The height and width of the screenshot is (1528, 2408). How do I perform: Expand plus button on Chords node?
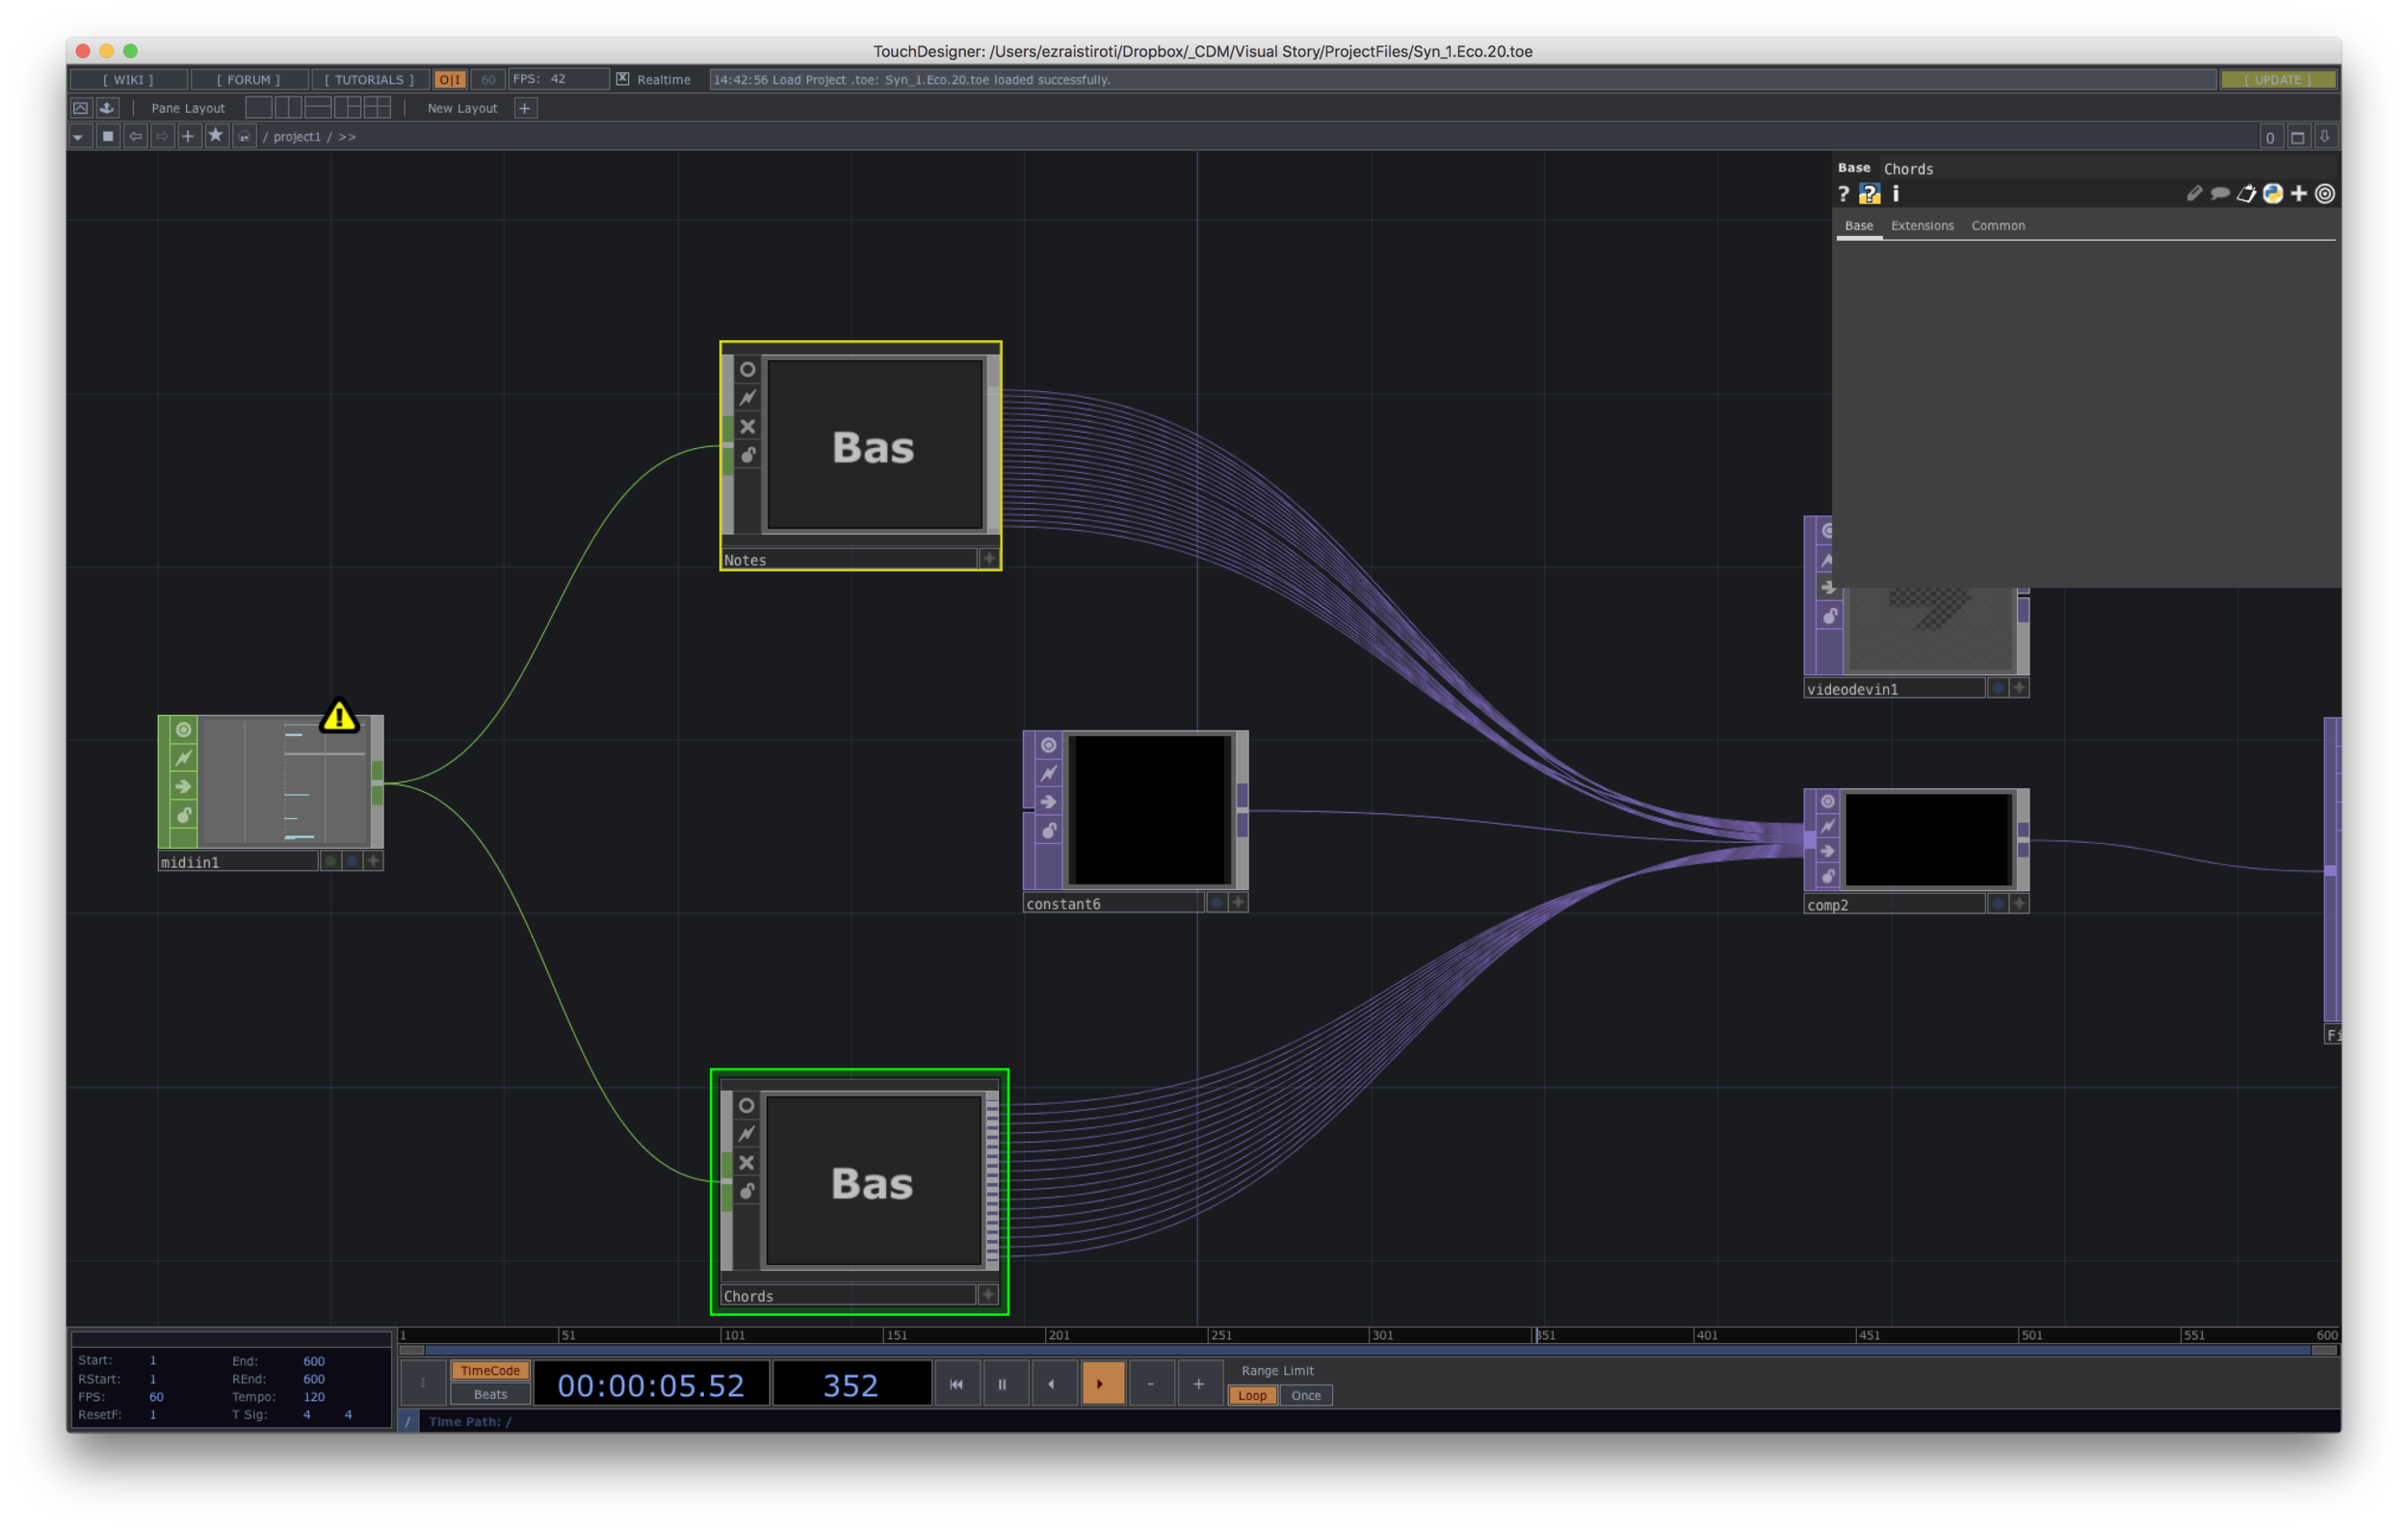pos(987,1295)
